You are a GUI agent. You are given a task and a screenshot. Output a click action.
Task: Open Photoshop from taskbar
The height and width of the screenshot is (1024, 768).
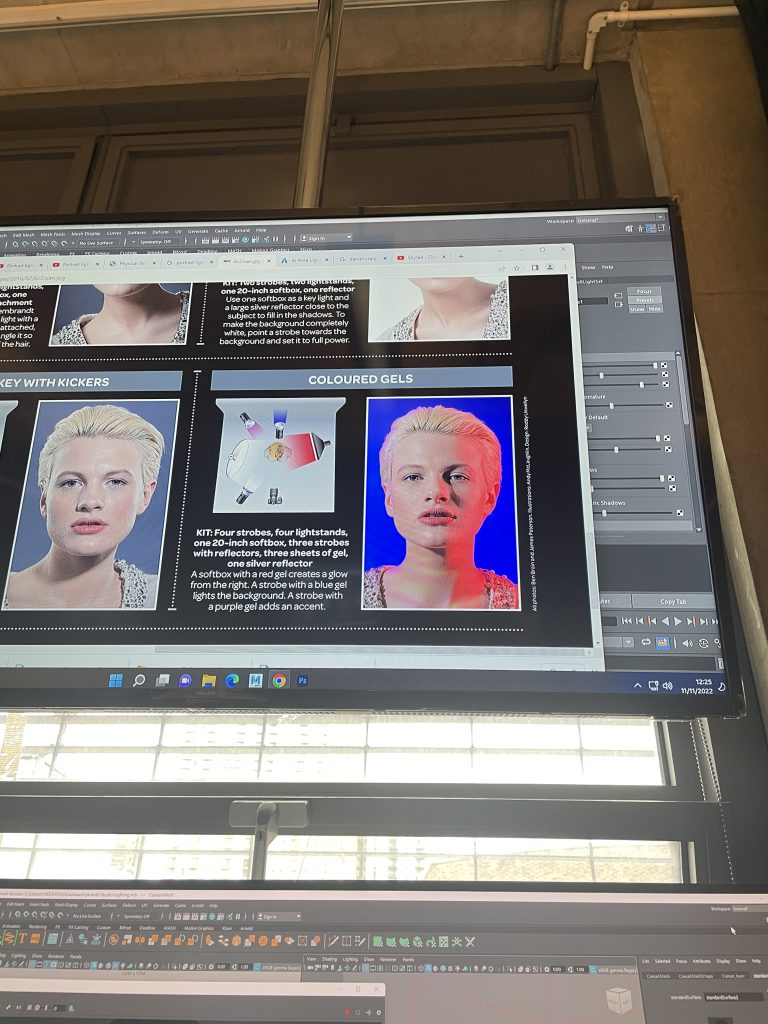click(302, 680)
